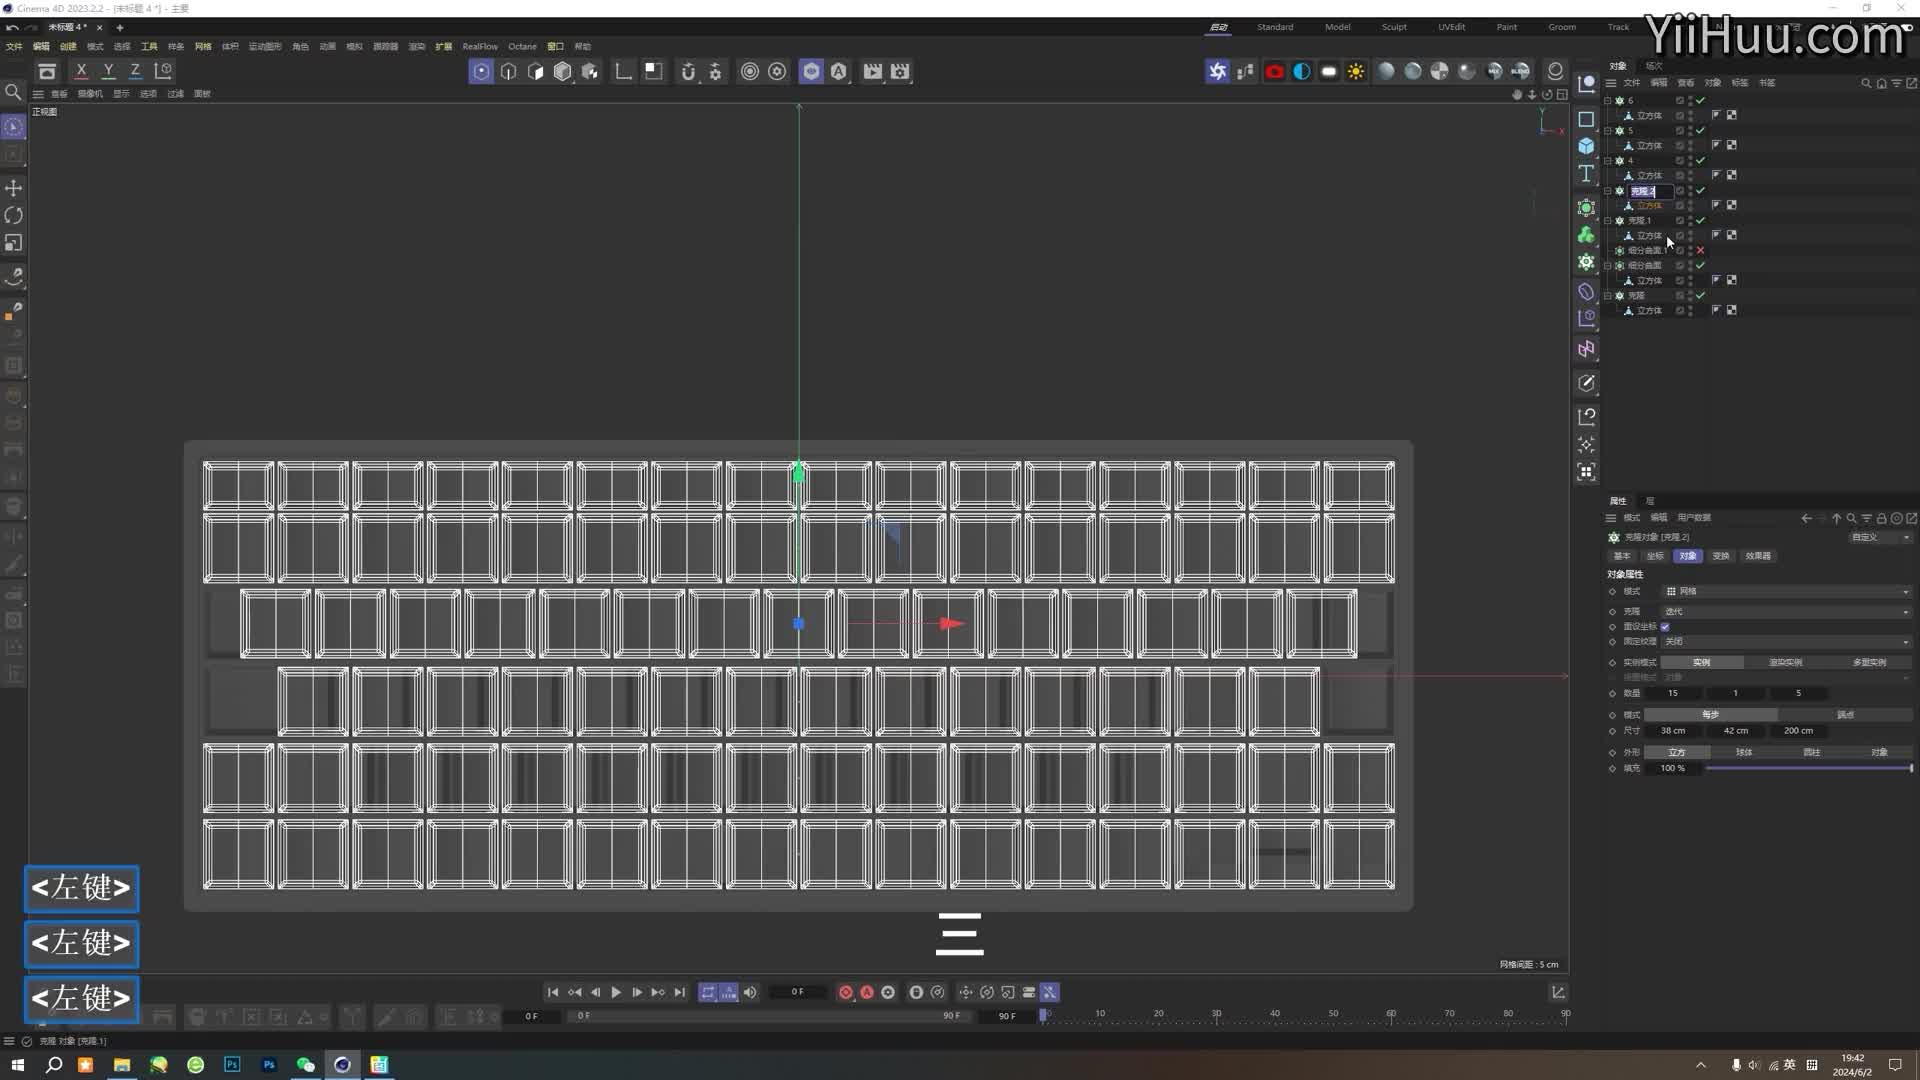Select the Rotate tool in left toolbar

[x=14, y=216]
